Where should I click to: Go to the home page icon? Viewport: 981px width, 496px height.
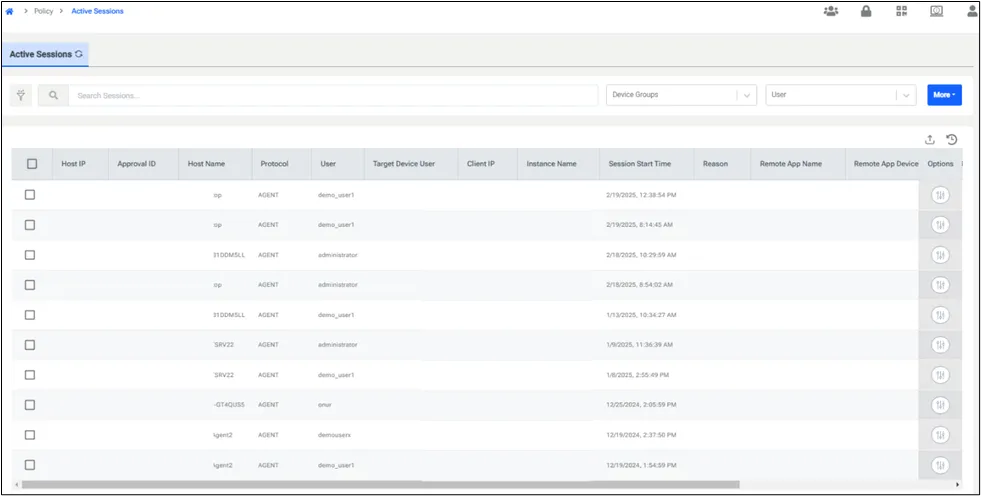pos(9,11)
